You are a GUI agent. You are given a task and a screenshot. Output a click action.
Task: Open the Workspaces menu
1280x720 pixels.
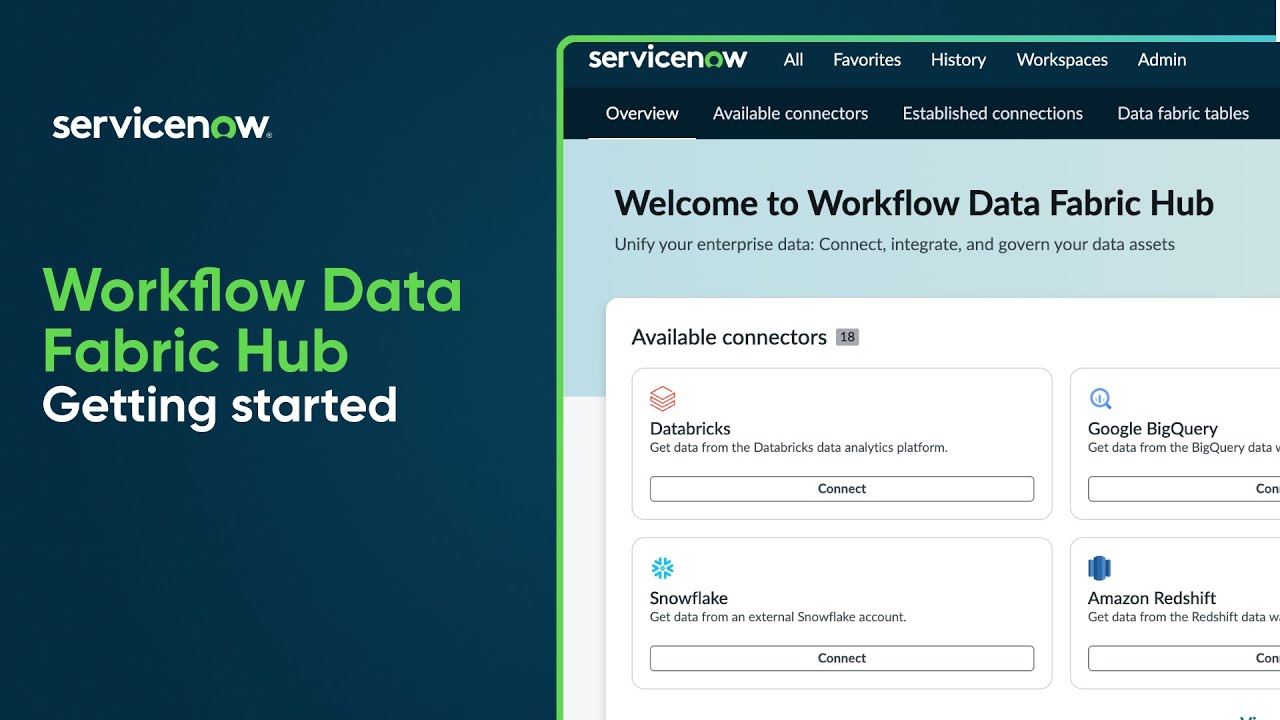(x=1061, y=60)
